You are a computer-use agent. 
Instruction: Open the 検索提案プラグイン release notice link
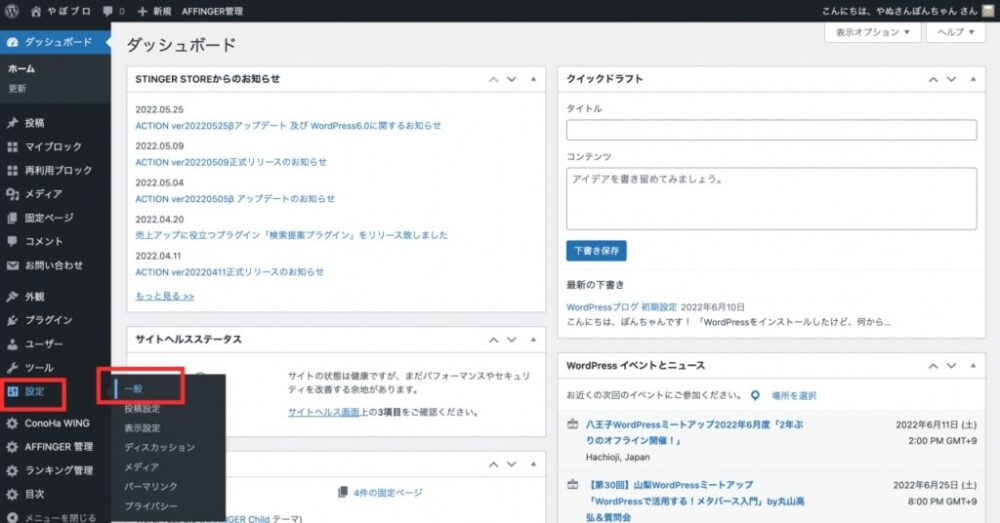click(291, 235)
